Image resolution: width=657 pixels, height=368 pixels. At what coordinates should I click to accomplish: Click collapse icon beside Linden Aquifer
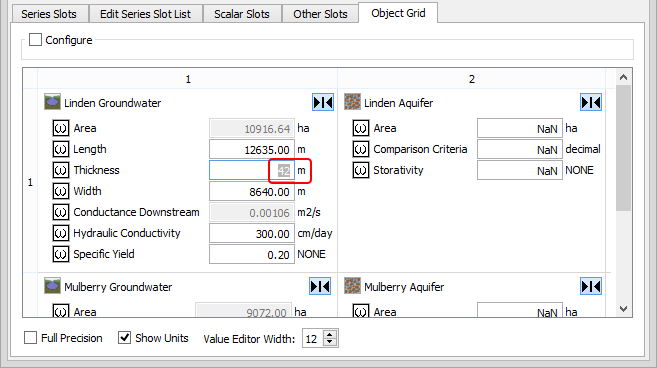click(591, 102)
